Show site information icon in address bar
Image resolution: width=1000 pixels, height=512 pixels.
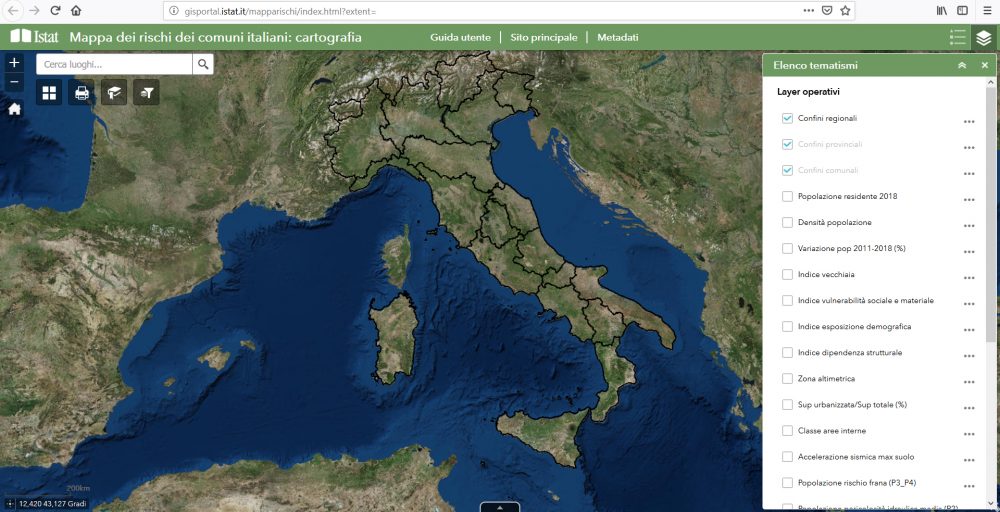(x=174, y=11)
